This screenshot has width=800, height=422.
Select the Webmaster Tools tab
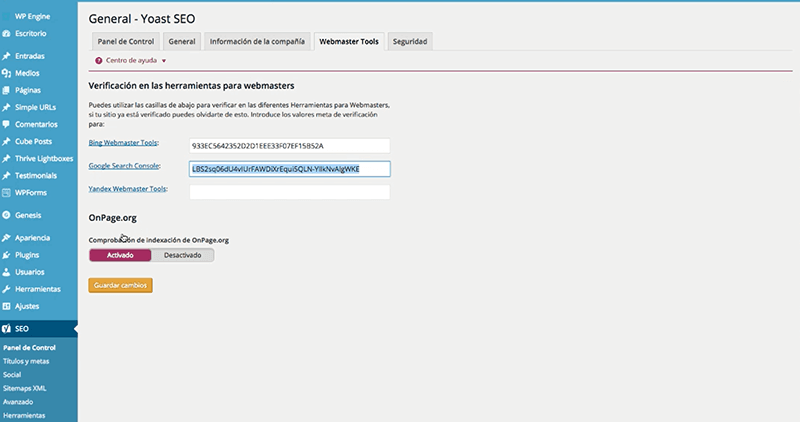click(349, 41)
